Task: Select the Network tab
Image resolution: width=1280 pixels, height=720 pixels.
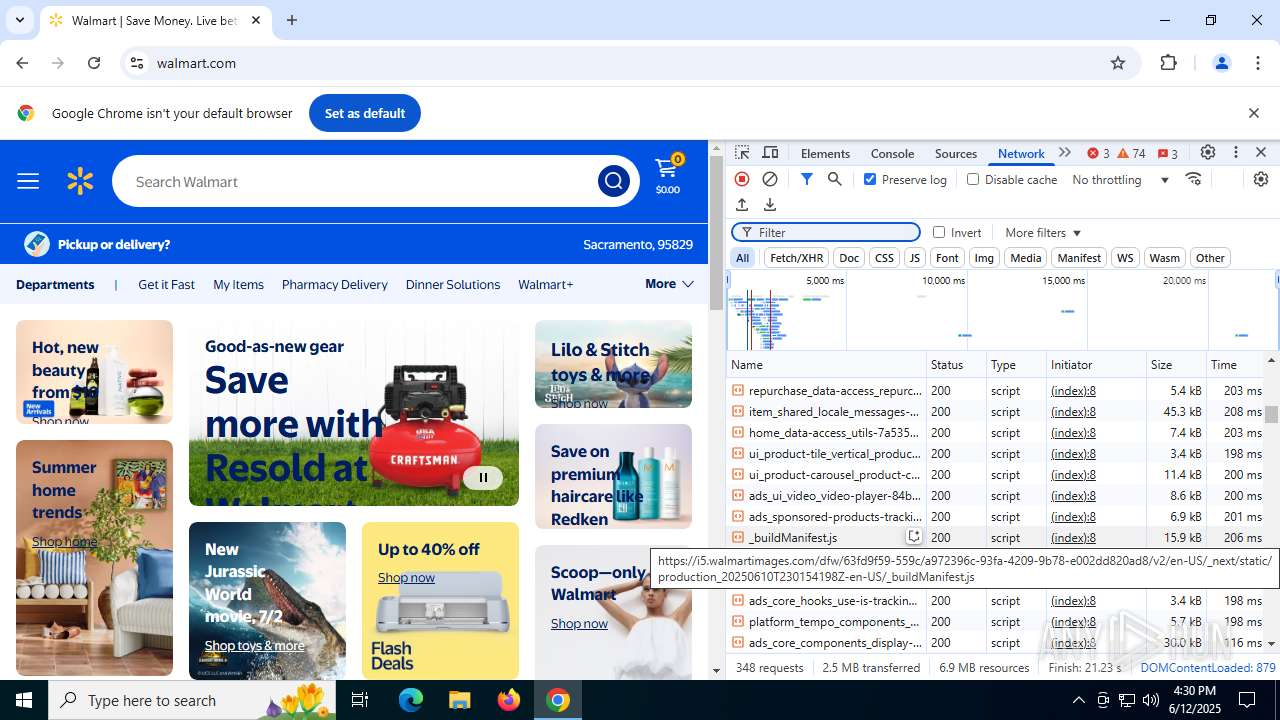Action: coord(1021,153)
